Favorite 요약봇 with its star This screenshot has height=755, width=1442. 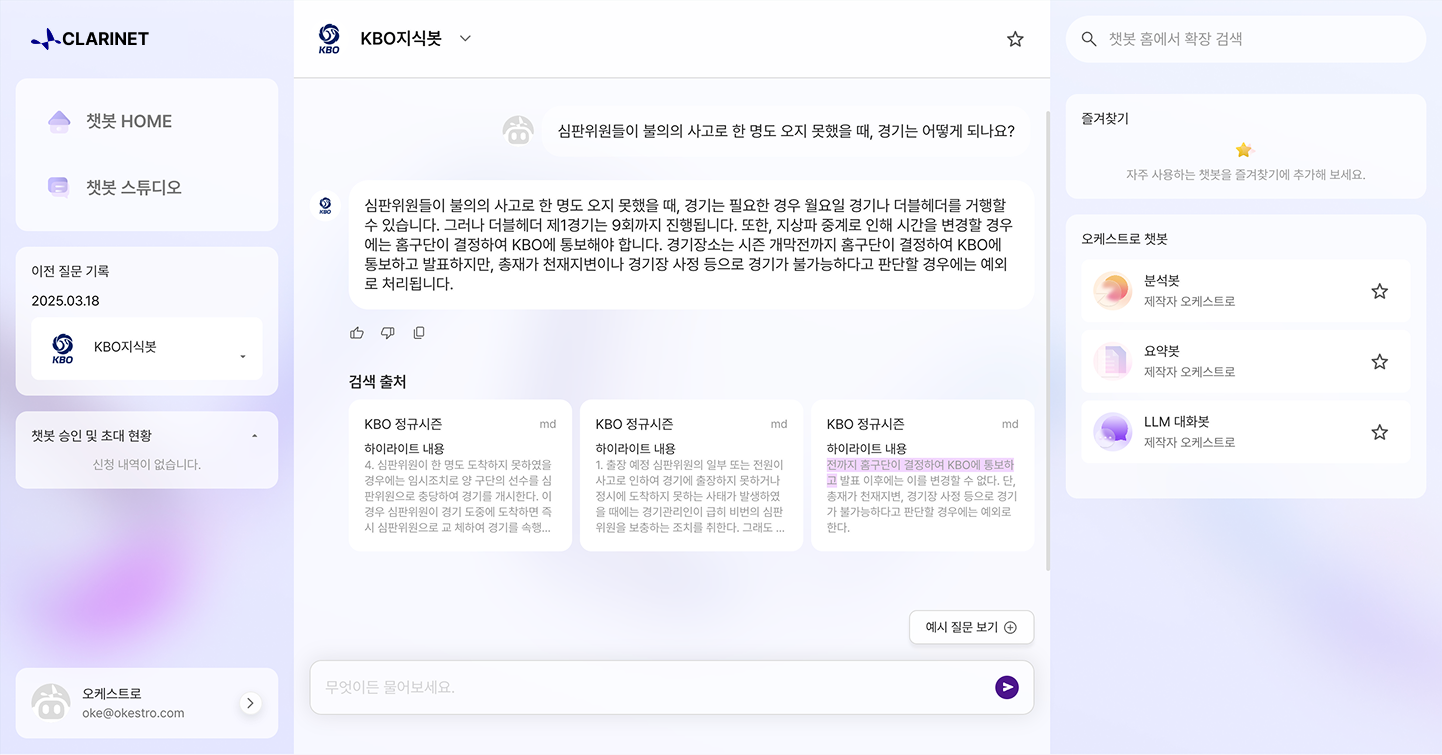click(1379, 361)
